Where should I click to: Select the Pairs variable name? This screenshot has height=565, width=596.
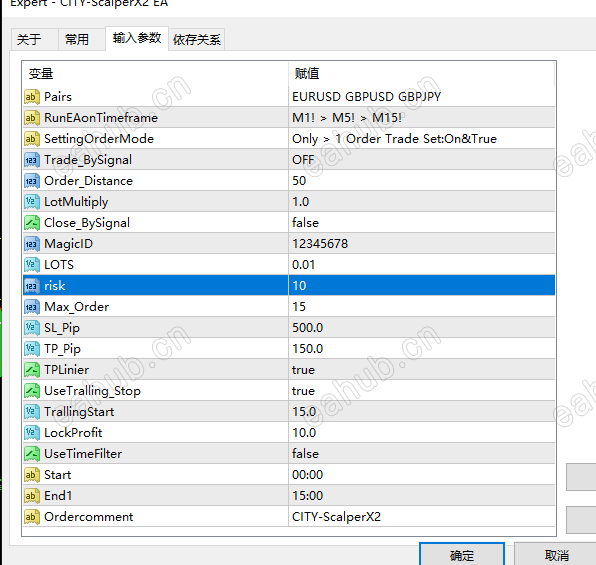58,97
